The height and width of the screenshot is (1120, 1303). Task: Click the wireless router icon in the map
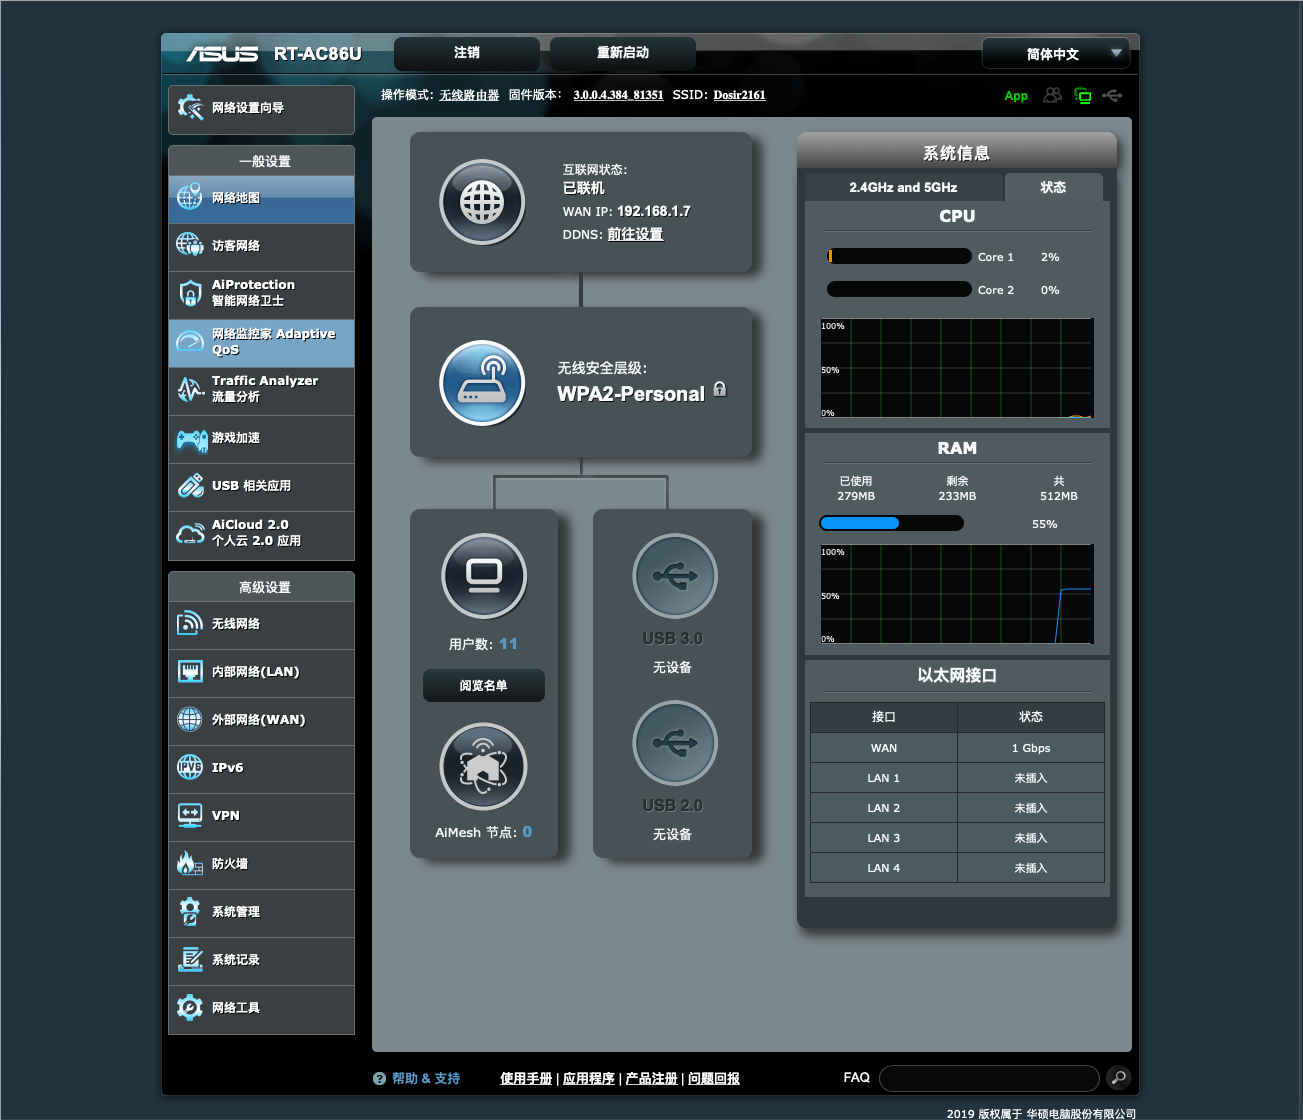(x=483, y=382)
